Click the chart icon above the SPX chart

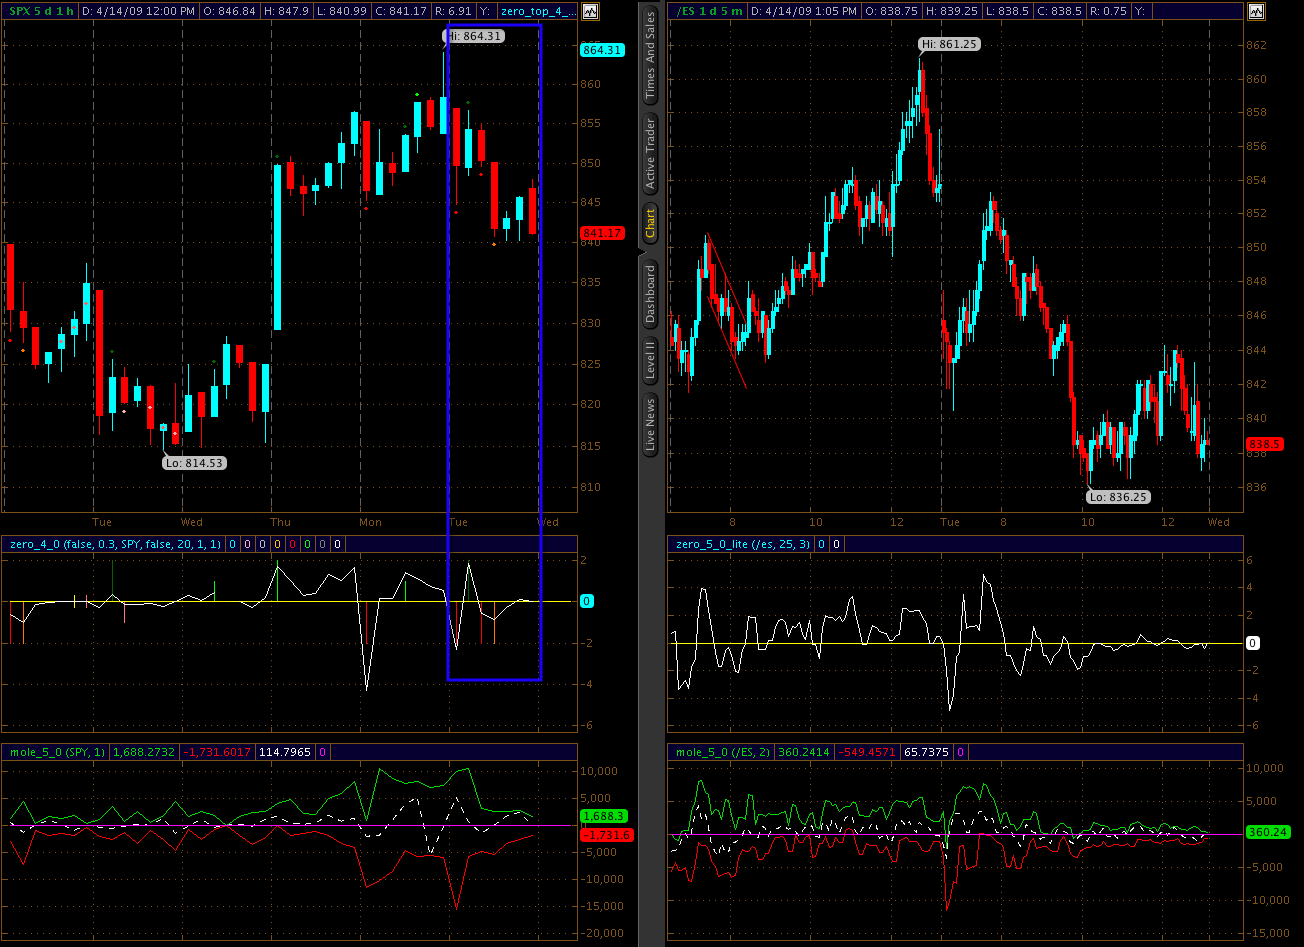[590, 11]
